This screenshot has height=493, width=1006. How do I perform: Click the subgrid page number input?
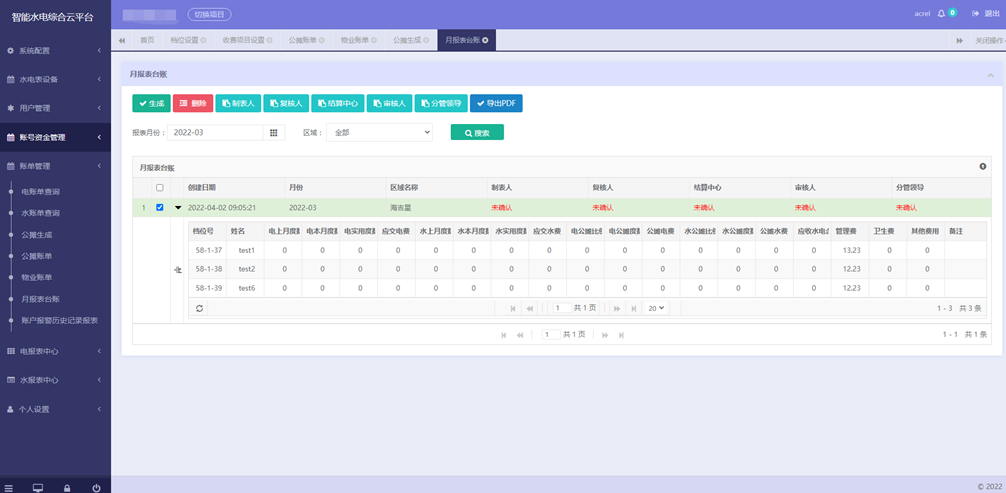click(563, 308)
